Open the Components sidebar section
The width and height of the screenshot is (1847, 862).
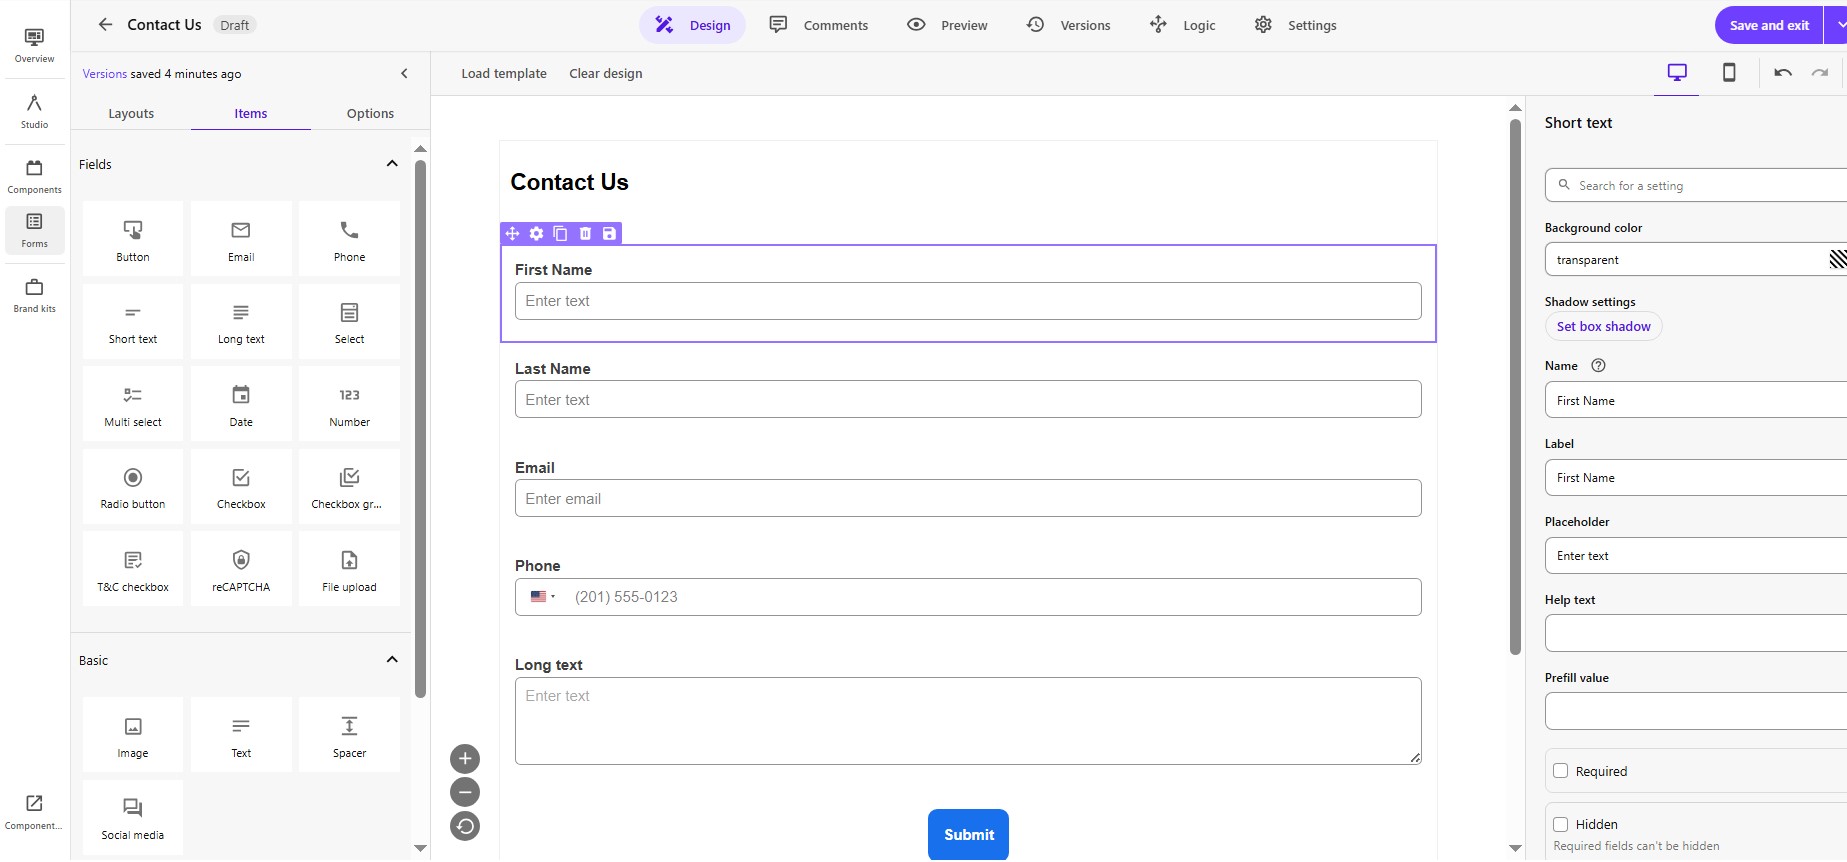point(34,176)
